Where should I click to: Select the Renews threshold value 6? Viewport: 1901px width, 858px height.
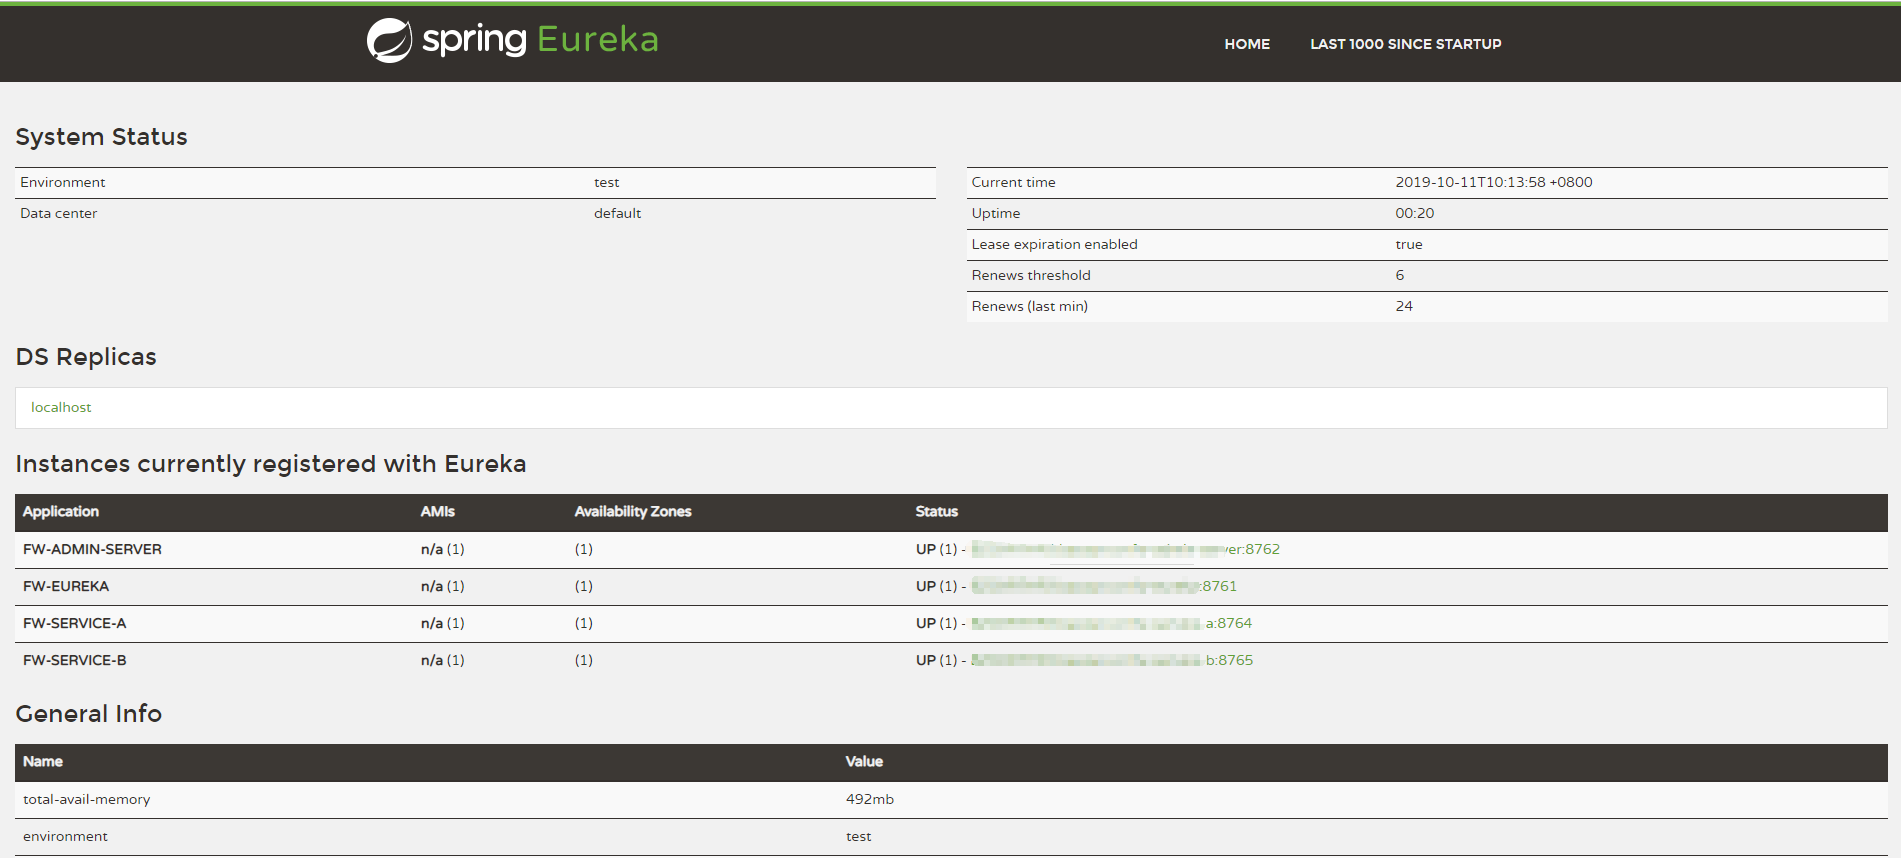pos(1400,275)
